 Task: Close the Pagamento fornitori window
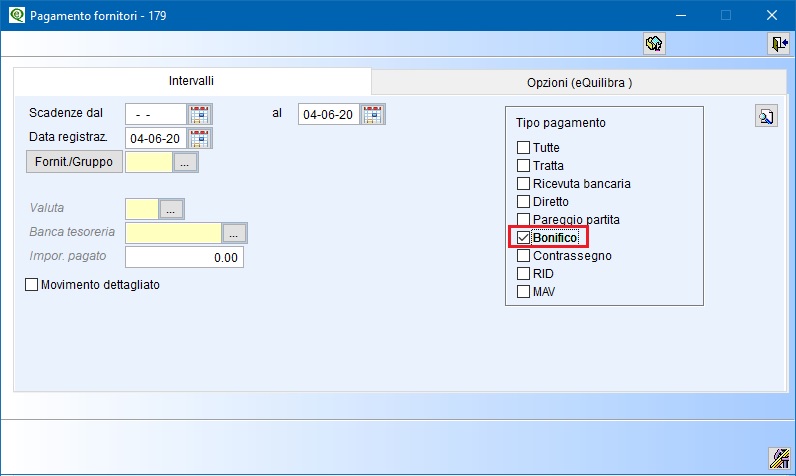pos(772,15)
